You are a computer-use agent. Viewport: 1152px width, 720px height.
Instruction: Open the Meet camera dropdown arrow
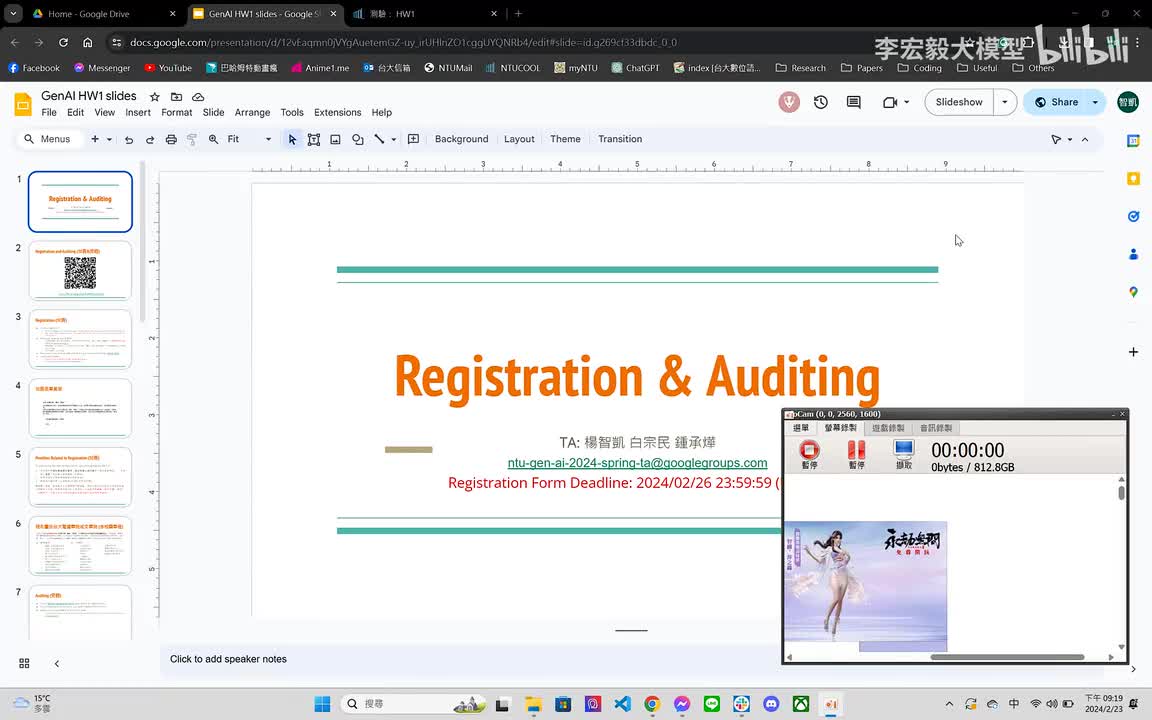pyautogui.click(x=907, y=102)
